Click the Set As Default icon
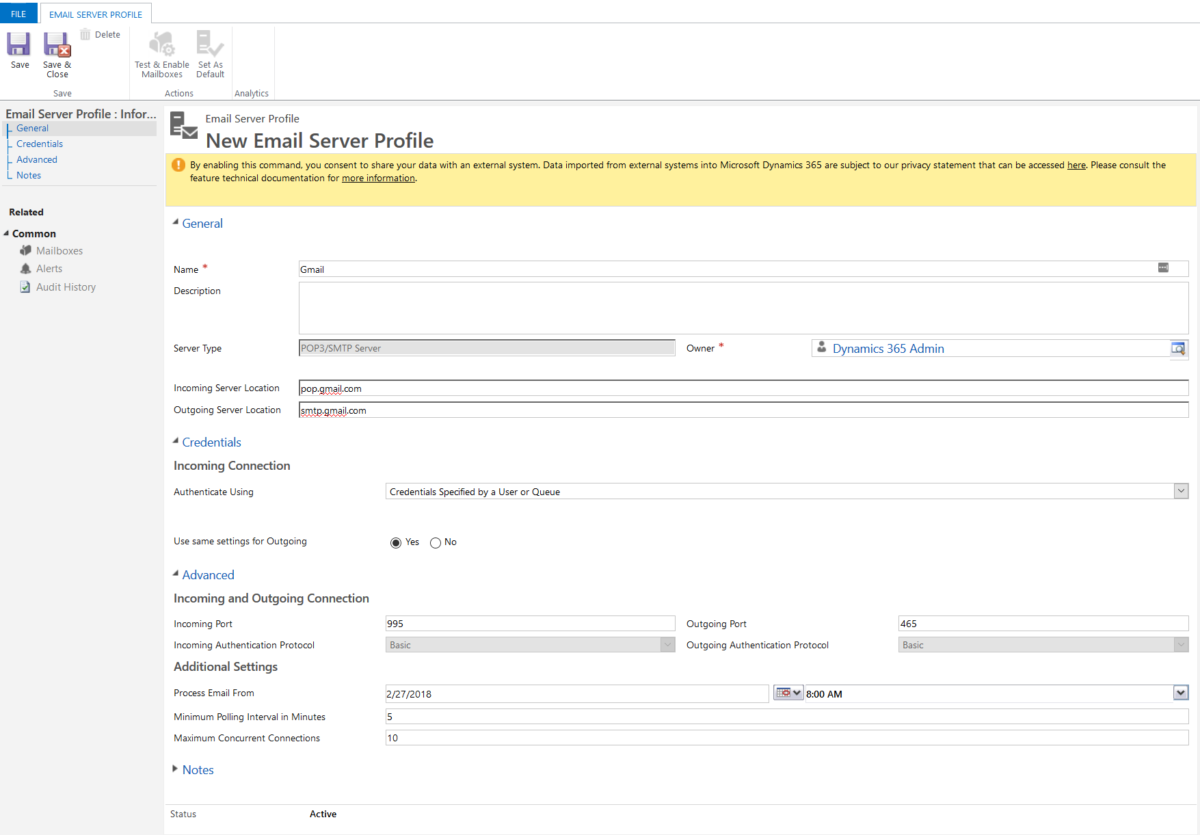Viewport: 1200px width, 835px height. [210, 44]
